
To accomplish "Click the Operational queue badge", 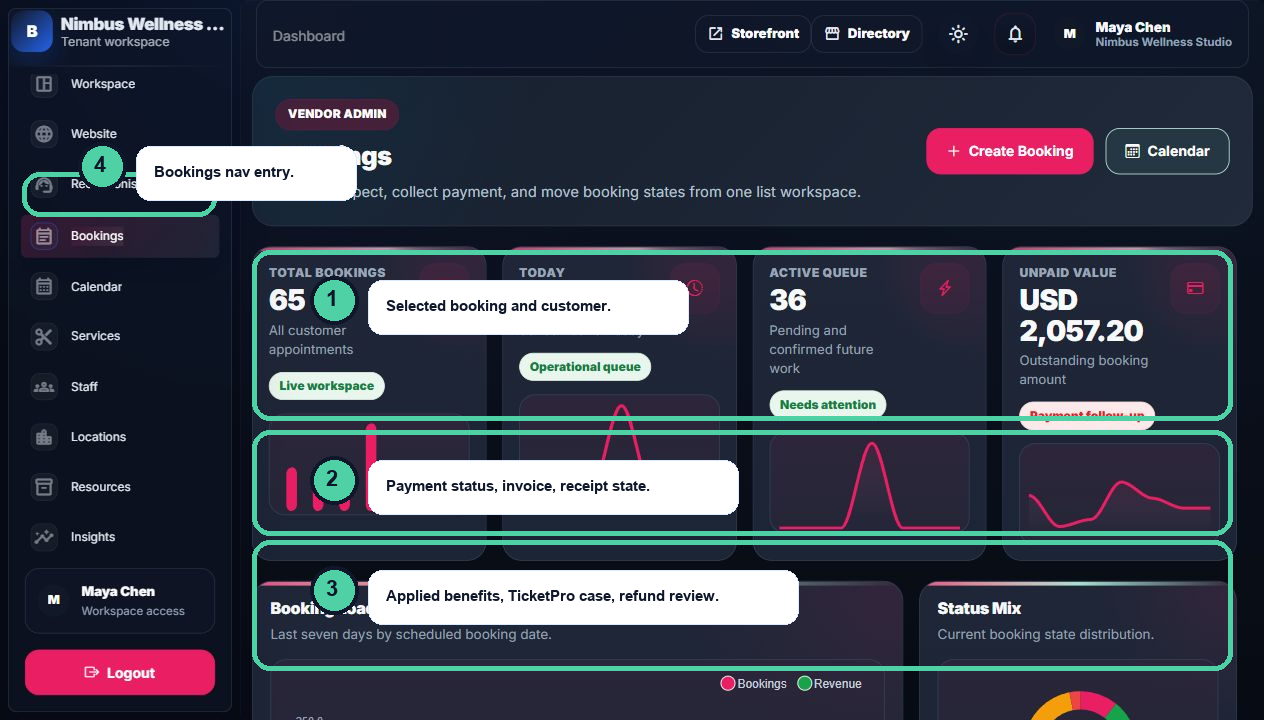I will pos(585,367).
